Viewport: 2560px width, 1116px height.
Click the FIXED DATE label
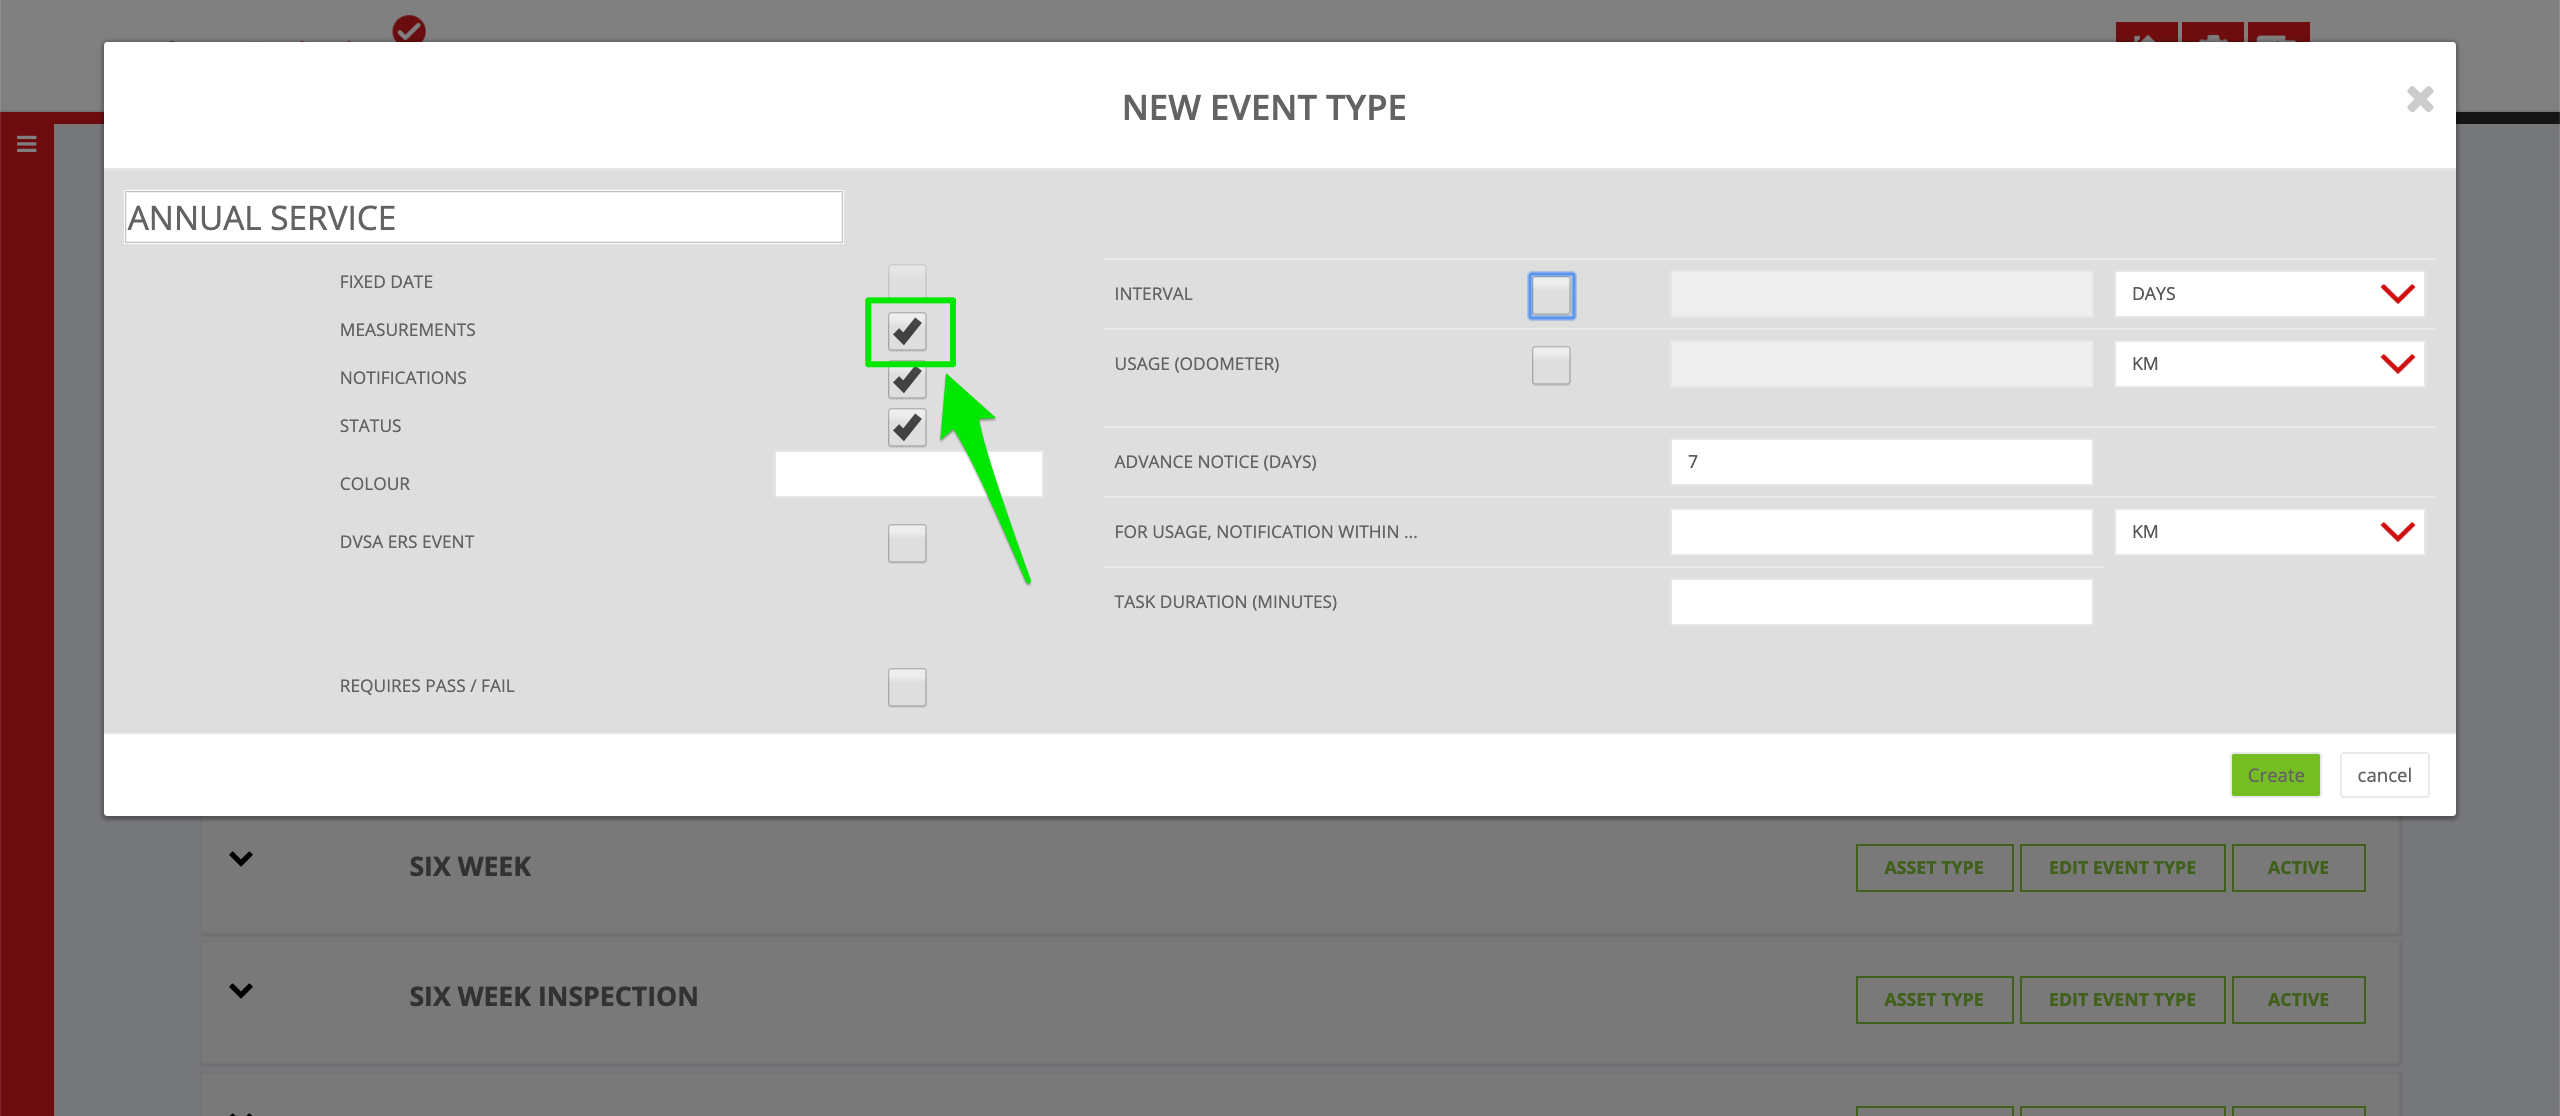[386, 282]
